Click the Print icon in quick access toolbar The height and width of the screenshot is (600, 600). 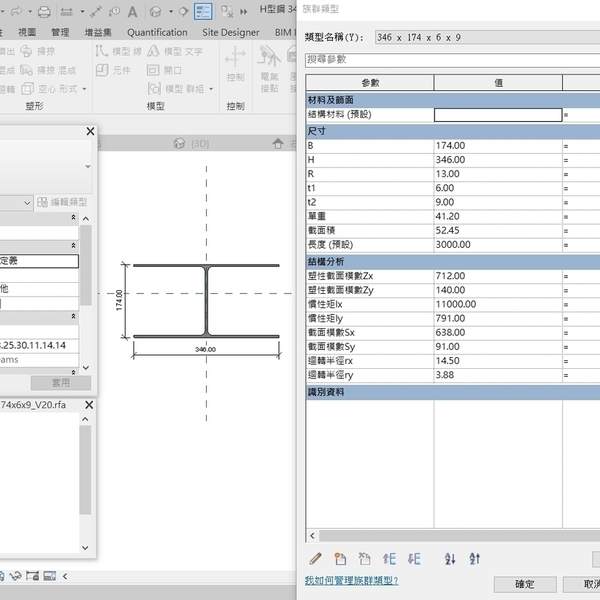[x=43, y=12]
